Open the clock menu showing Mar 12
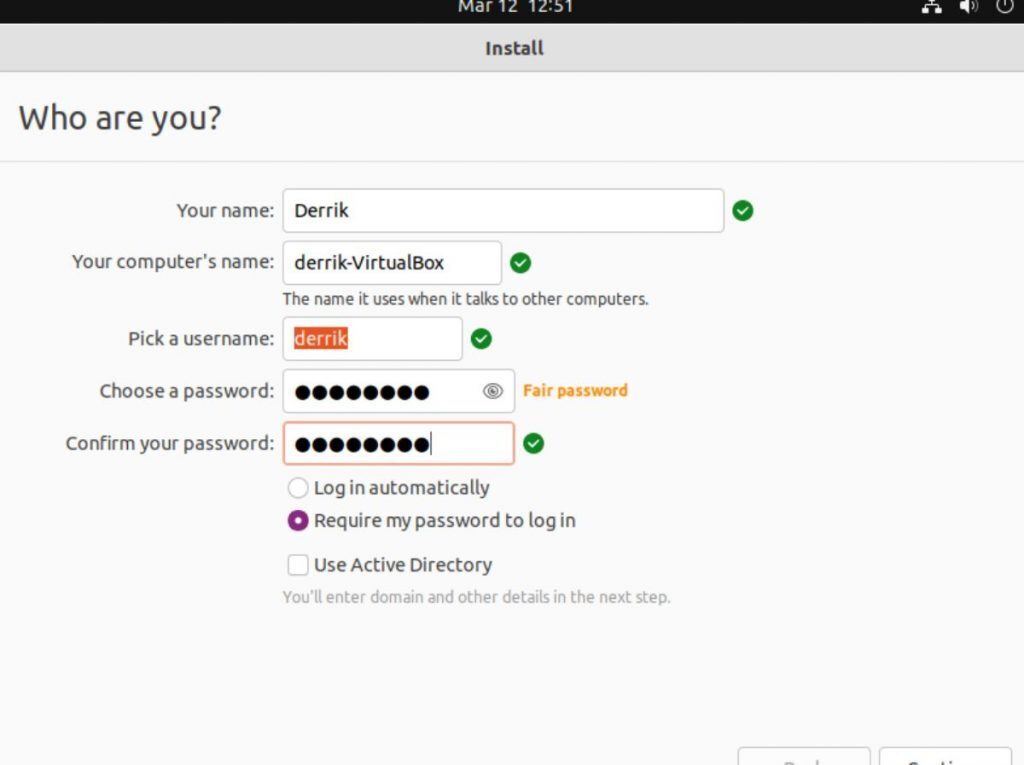This screenshot has width=1024, height=765. point(513,8)
